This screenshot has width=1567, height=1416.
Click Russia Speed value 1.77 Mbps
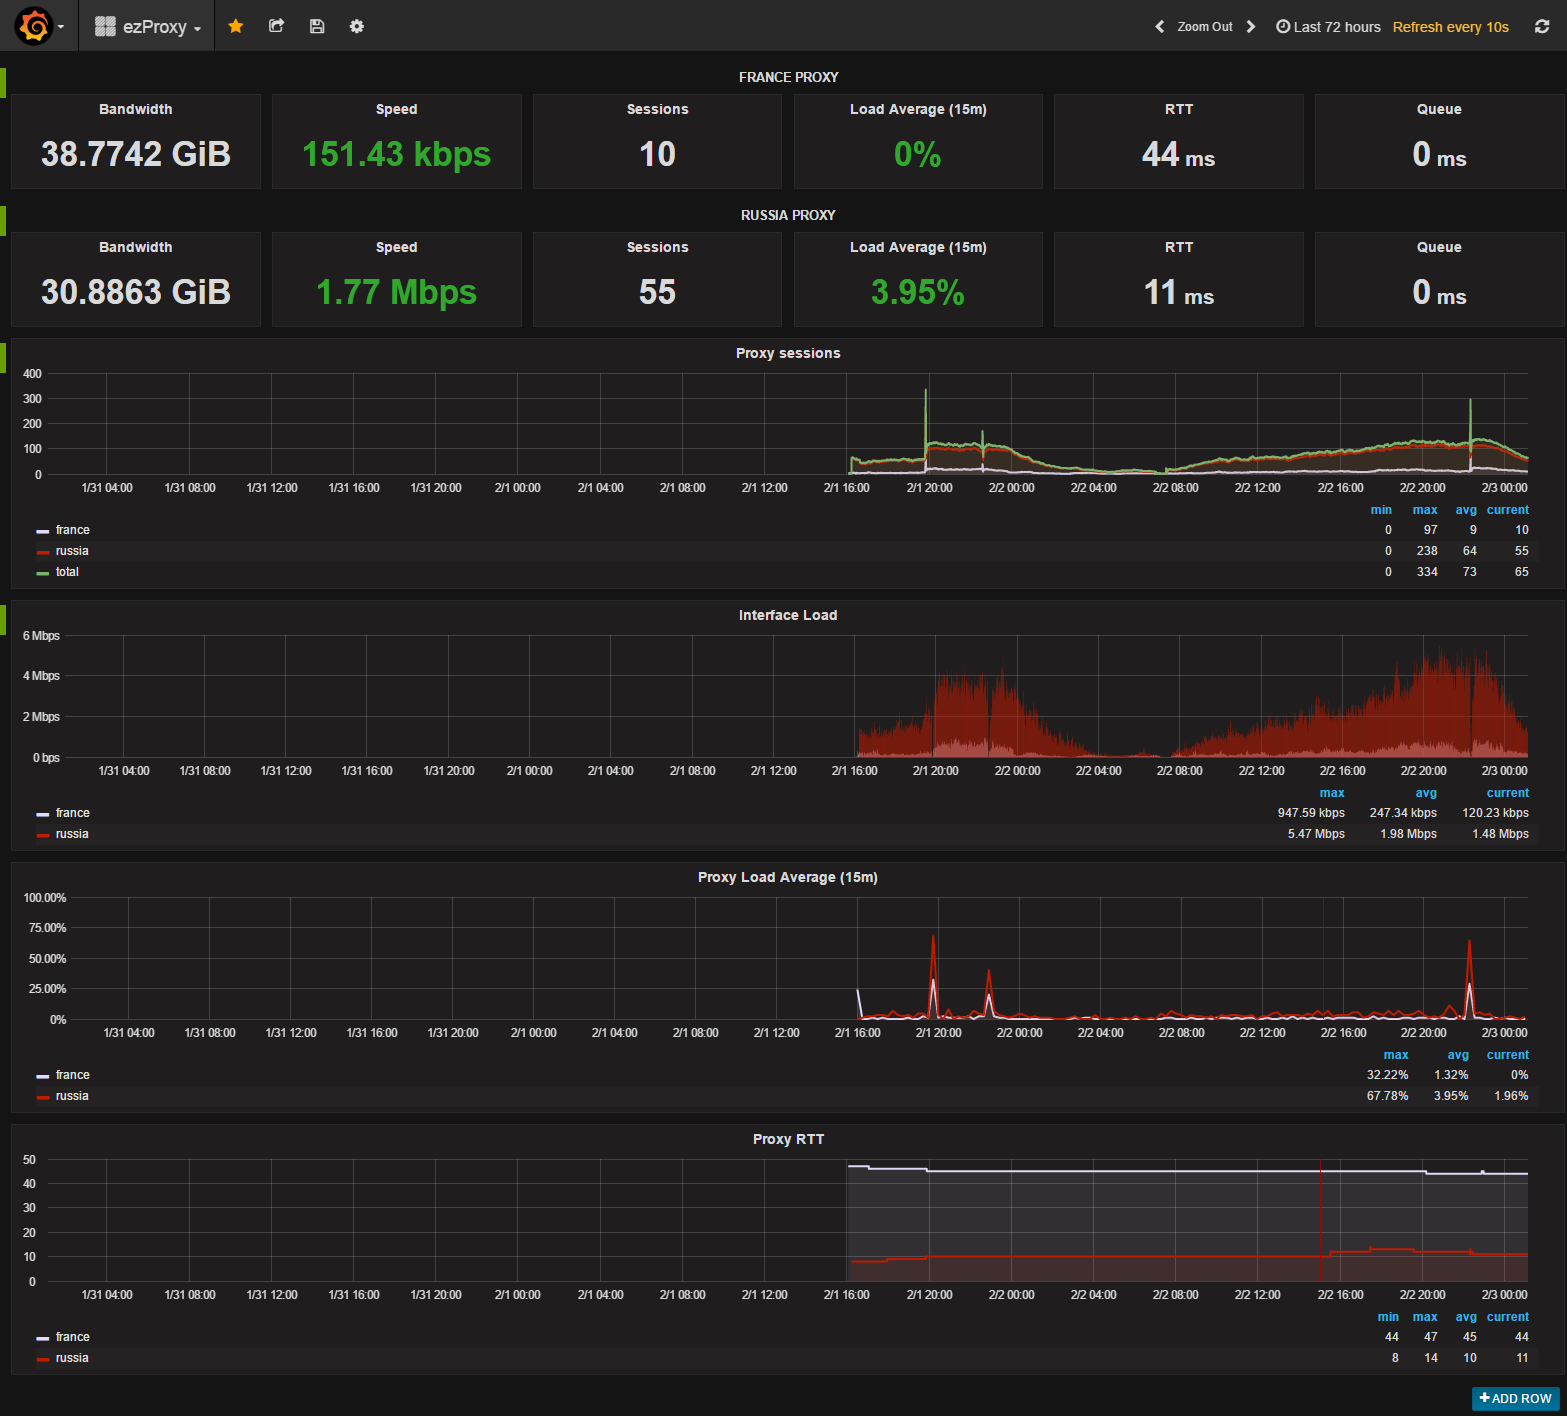point(396,292)
